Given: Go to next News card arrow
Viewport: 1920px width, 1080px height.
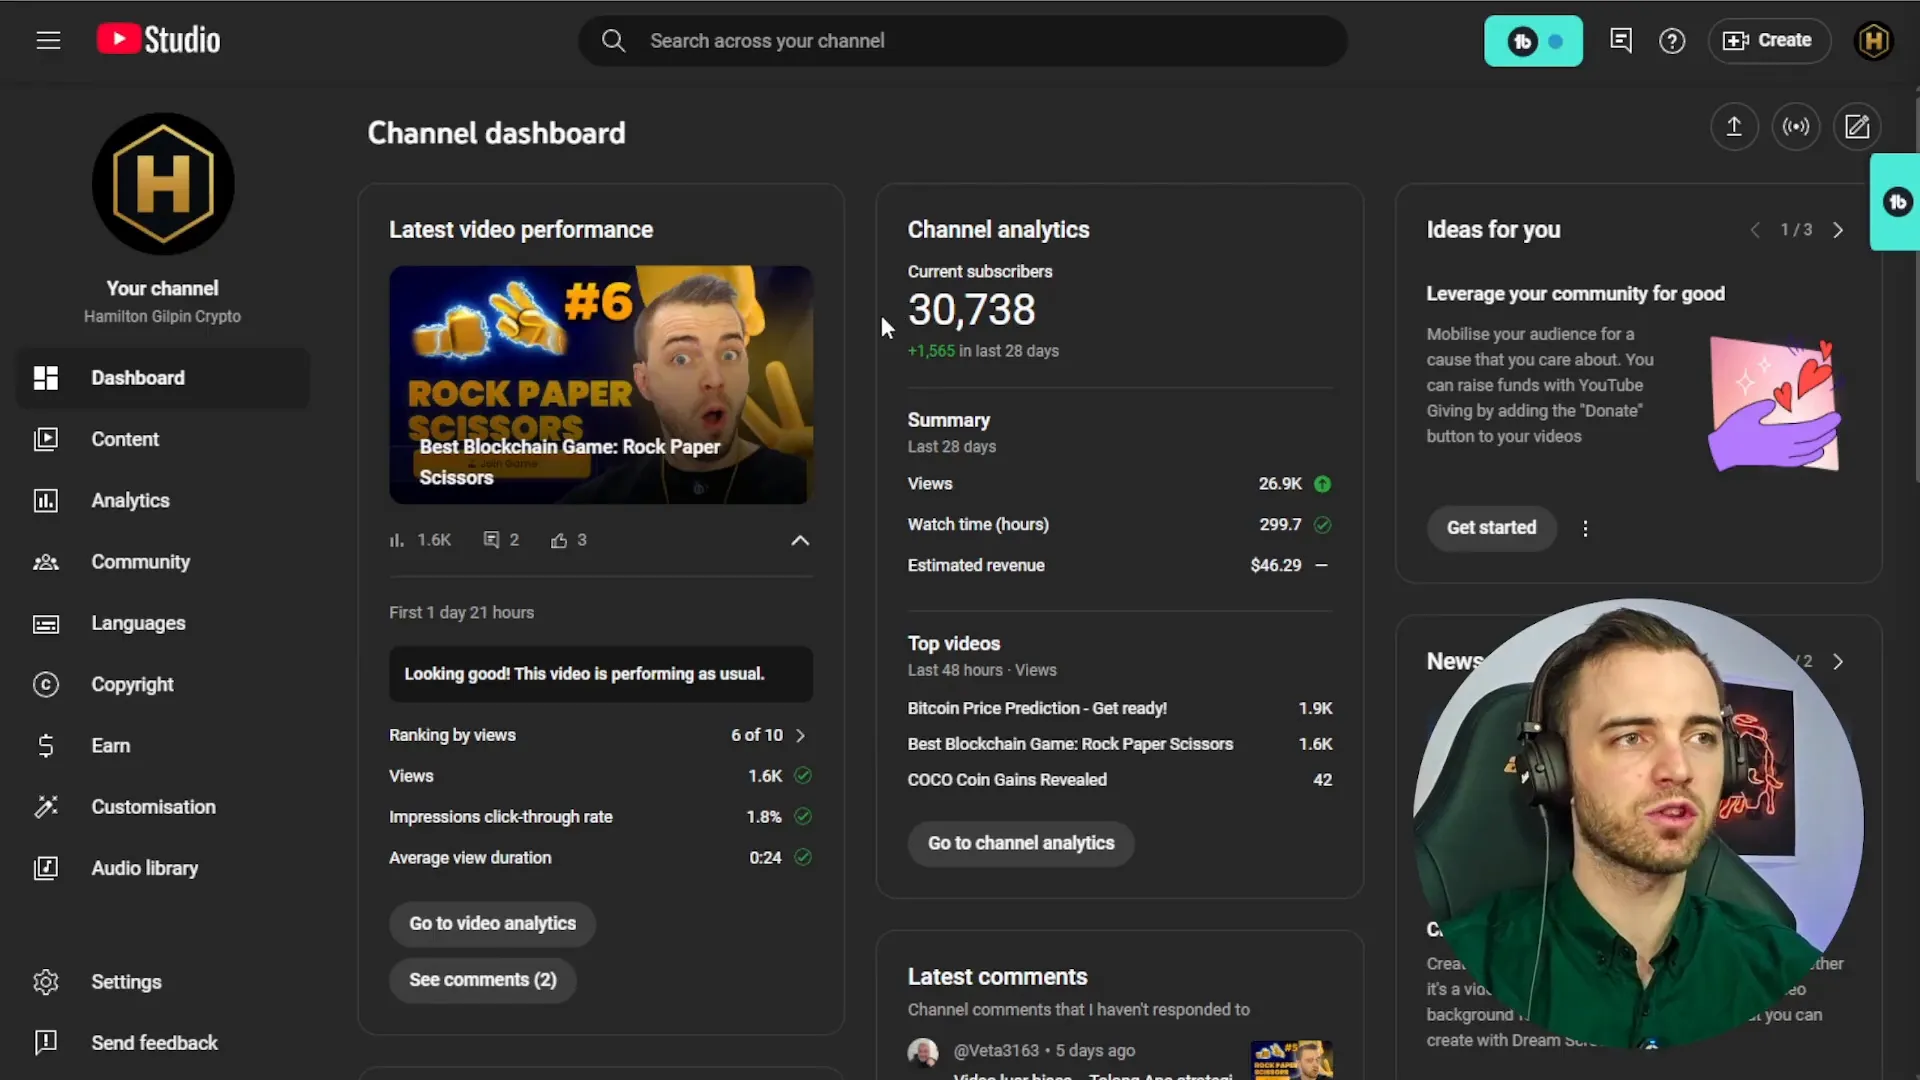Looking at the screenshot, I should coord(1838,662).
